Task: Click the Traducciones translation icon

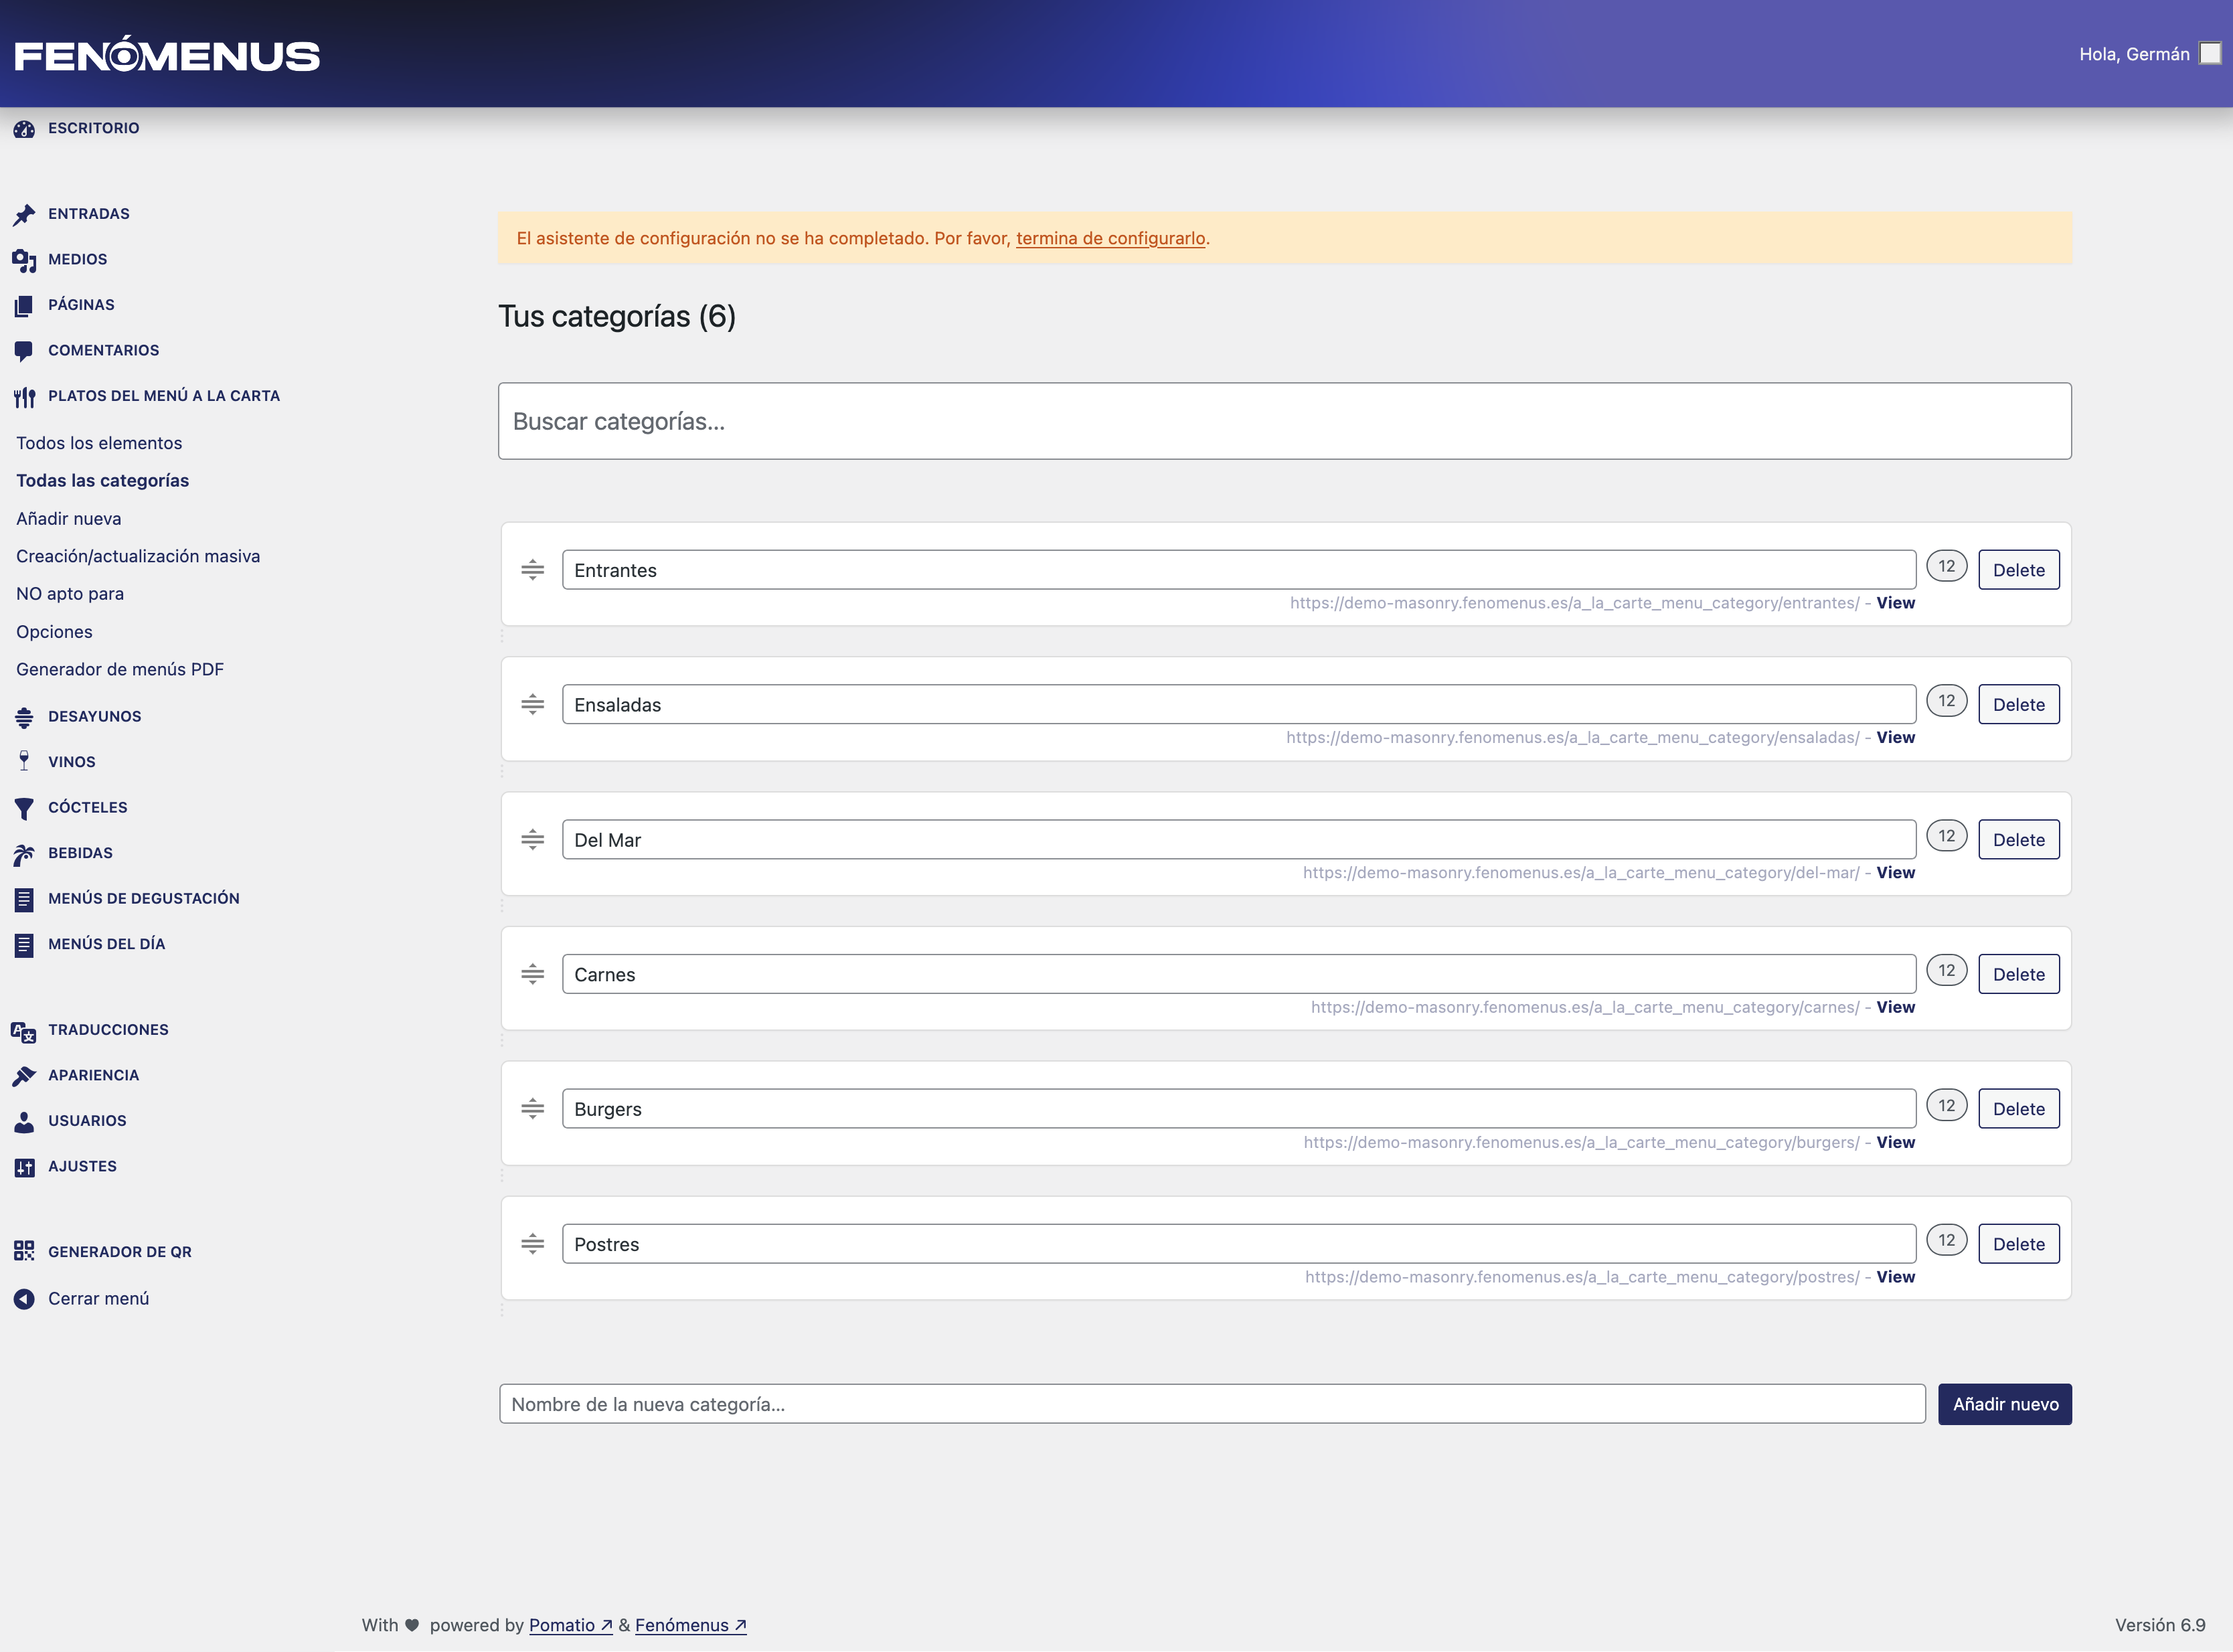Action: [x=24, y=1031]
